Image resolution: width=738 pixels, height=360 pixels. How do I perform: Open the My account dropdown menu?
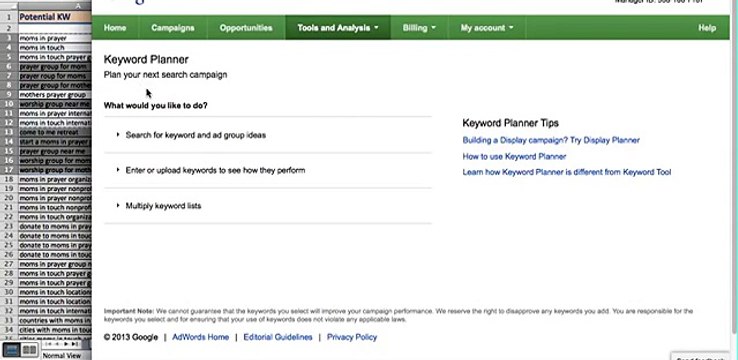tap(487, 28)
